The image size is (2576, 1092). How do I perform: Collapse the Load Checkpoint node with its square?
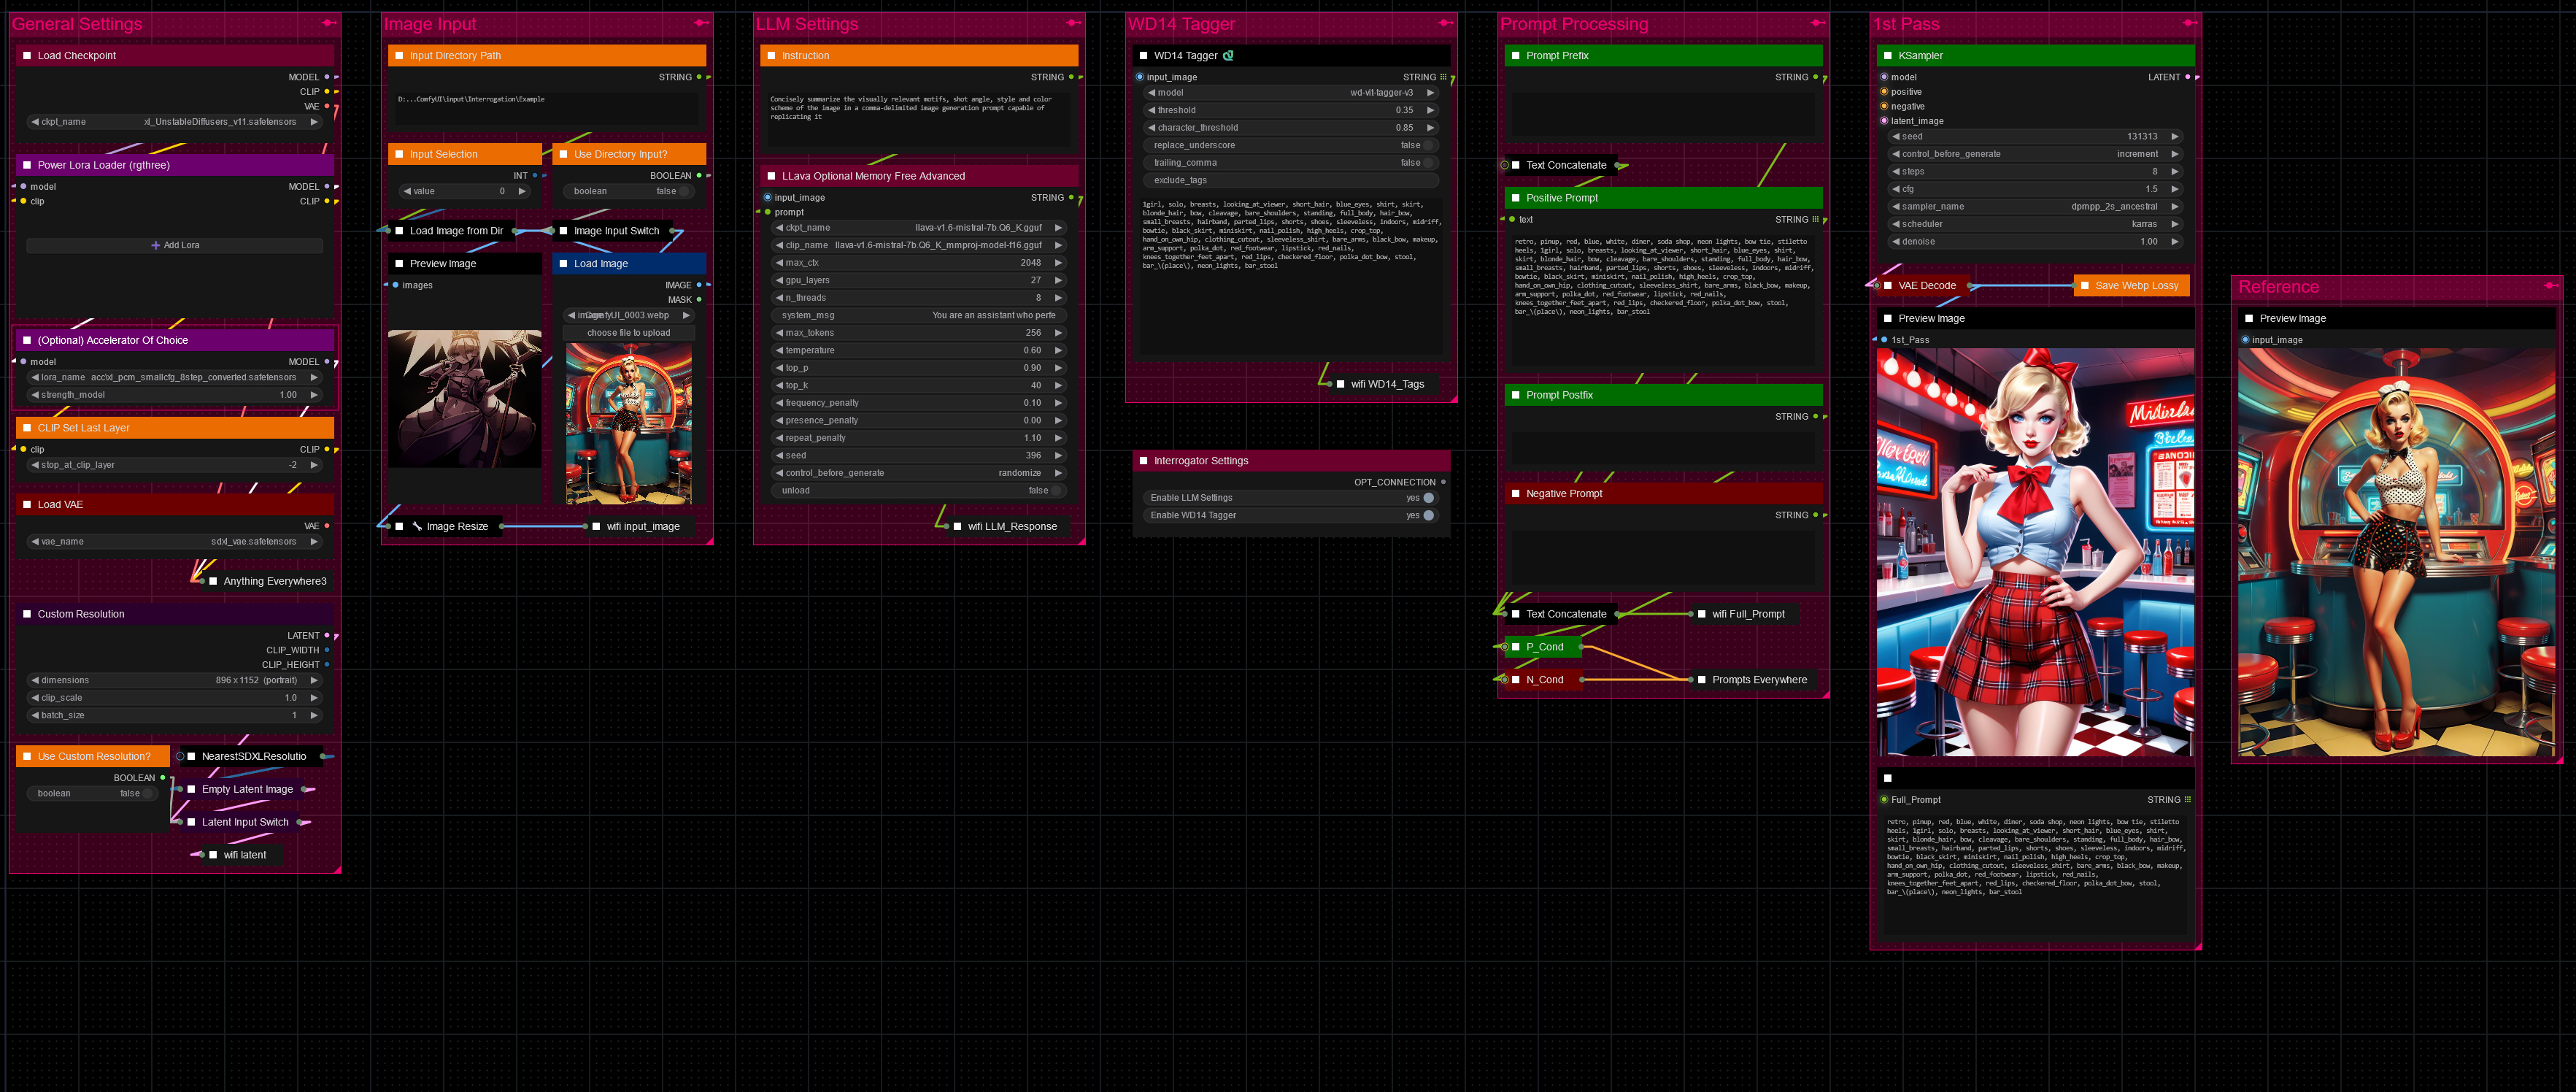click(27, 56)
